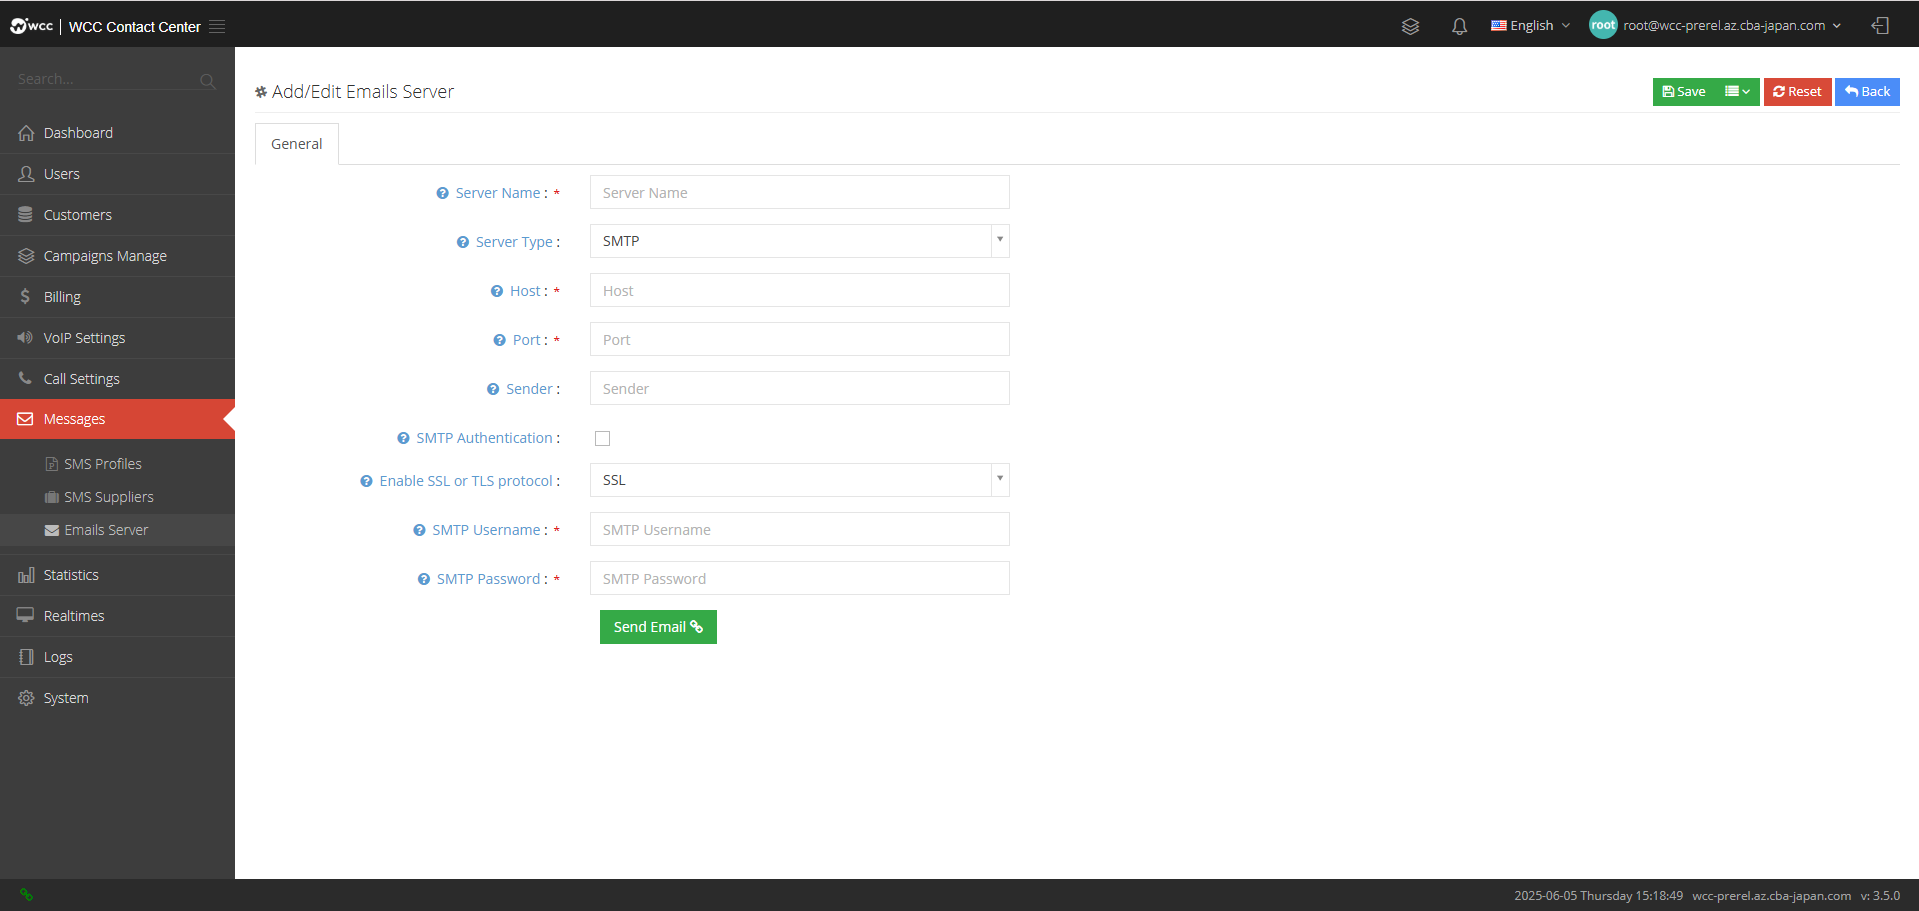Click the blue Back button
1919x911 pixels.
point(1867,92)
